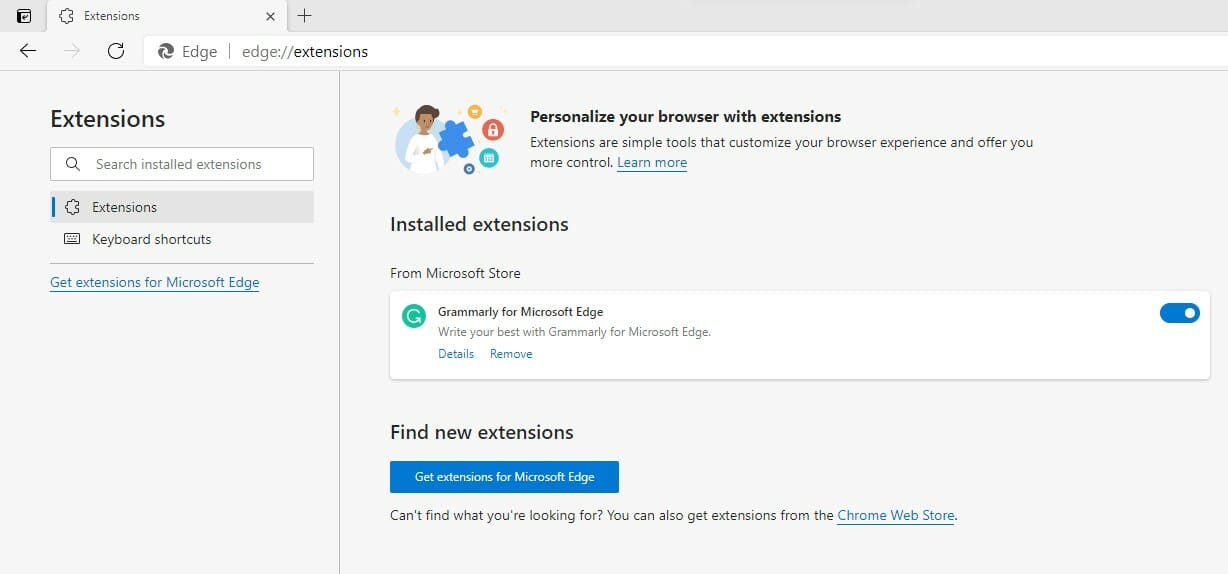Open the sidebar Get extensions for Microsoft Edge link
This screenshot has height=574, width=1228.
[x=154, y=282]
